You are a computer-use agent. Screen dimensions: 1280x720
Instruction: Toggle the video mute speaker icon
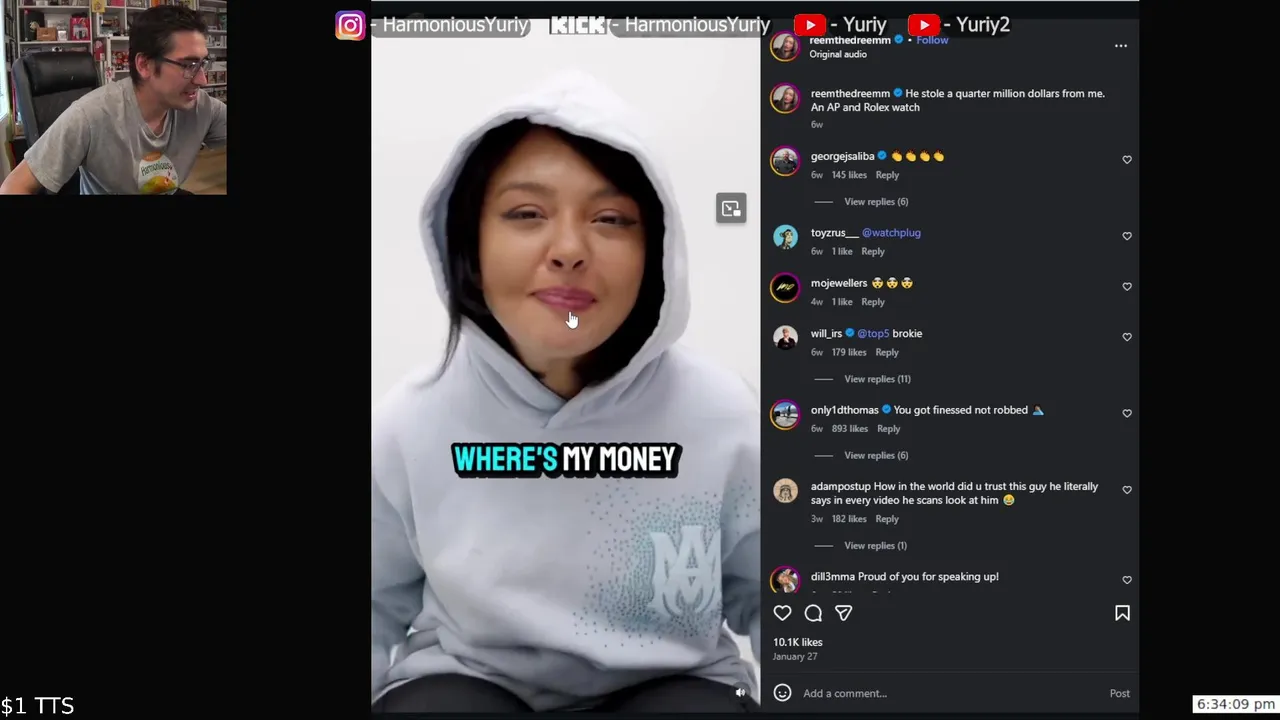click(x=740, y=692)
